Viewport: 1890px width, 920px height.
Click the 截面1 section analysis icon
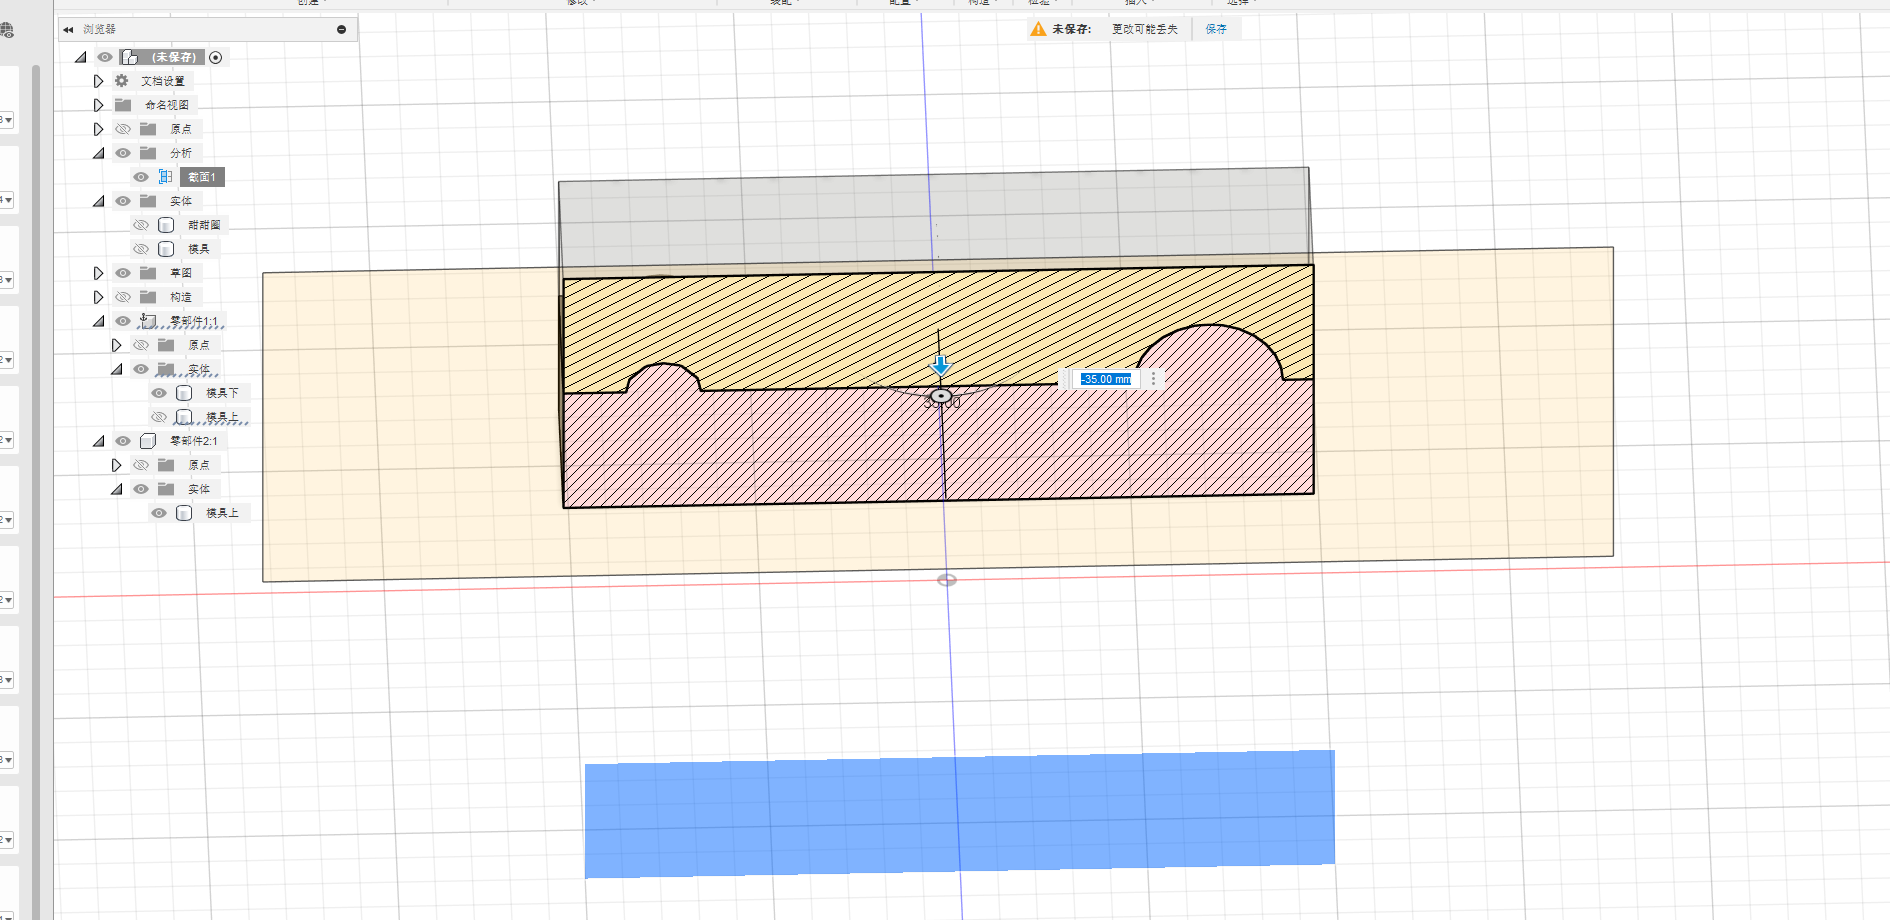point(166,177)
